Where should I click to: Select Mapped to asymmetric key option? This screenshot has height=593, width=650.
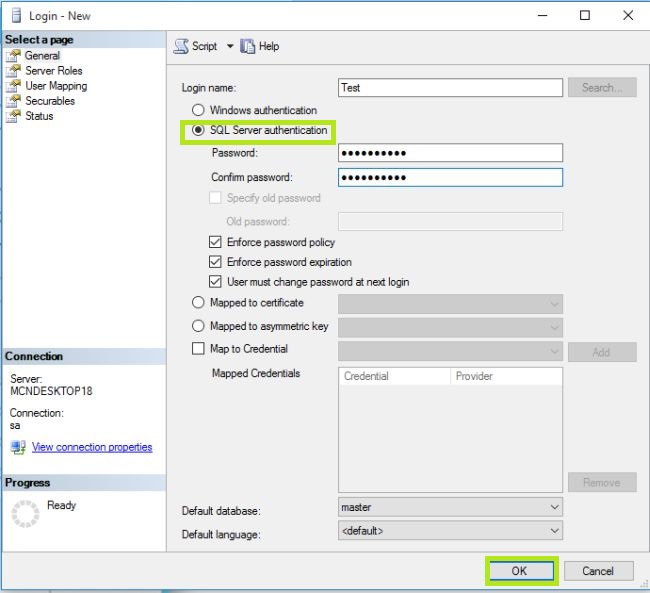click(x=198, y=326)
